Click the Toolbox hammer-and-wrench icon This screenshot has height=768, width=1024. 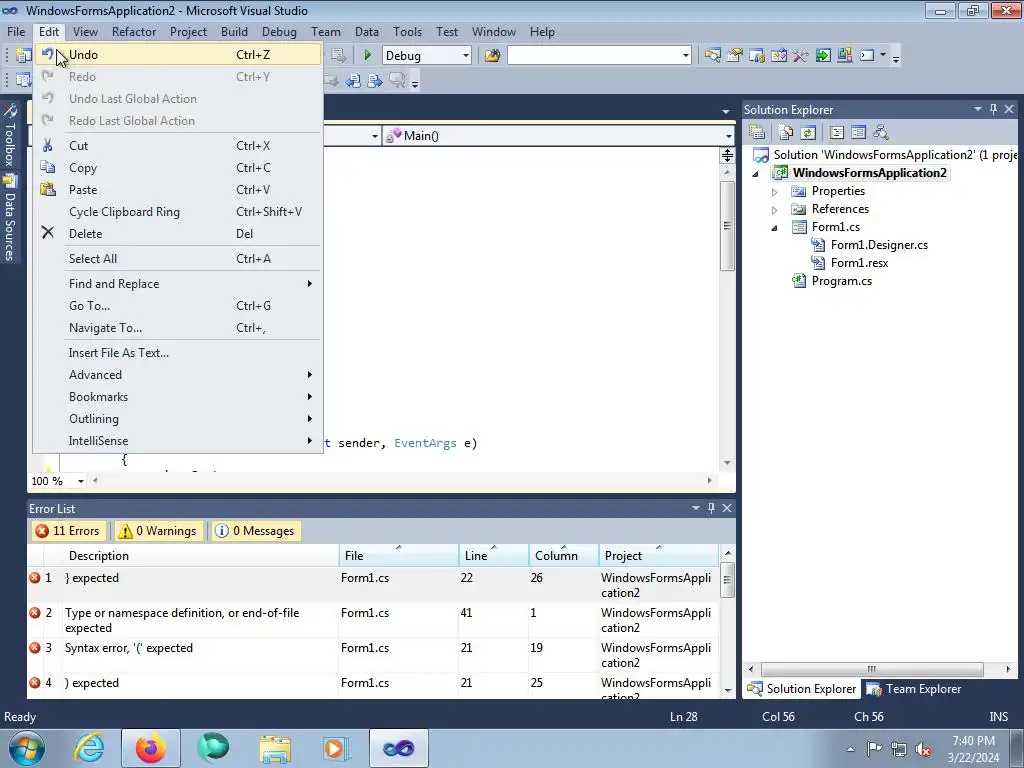(x=801, y=56)
